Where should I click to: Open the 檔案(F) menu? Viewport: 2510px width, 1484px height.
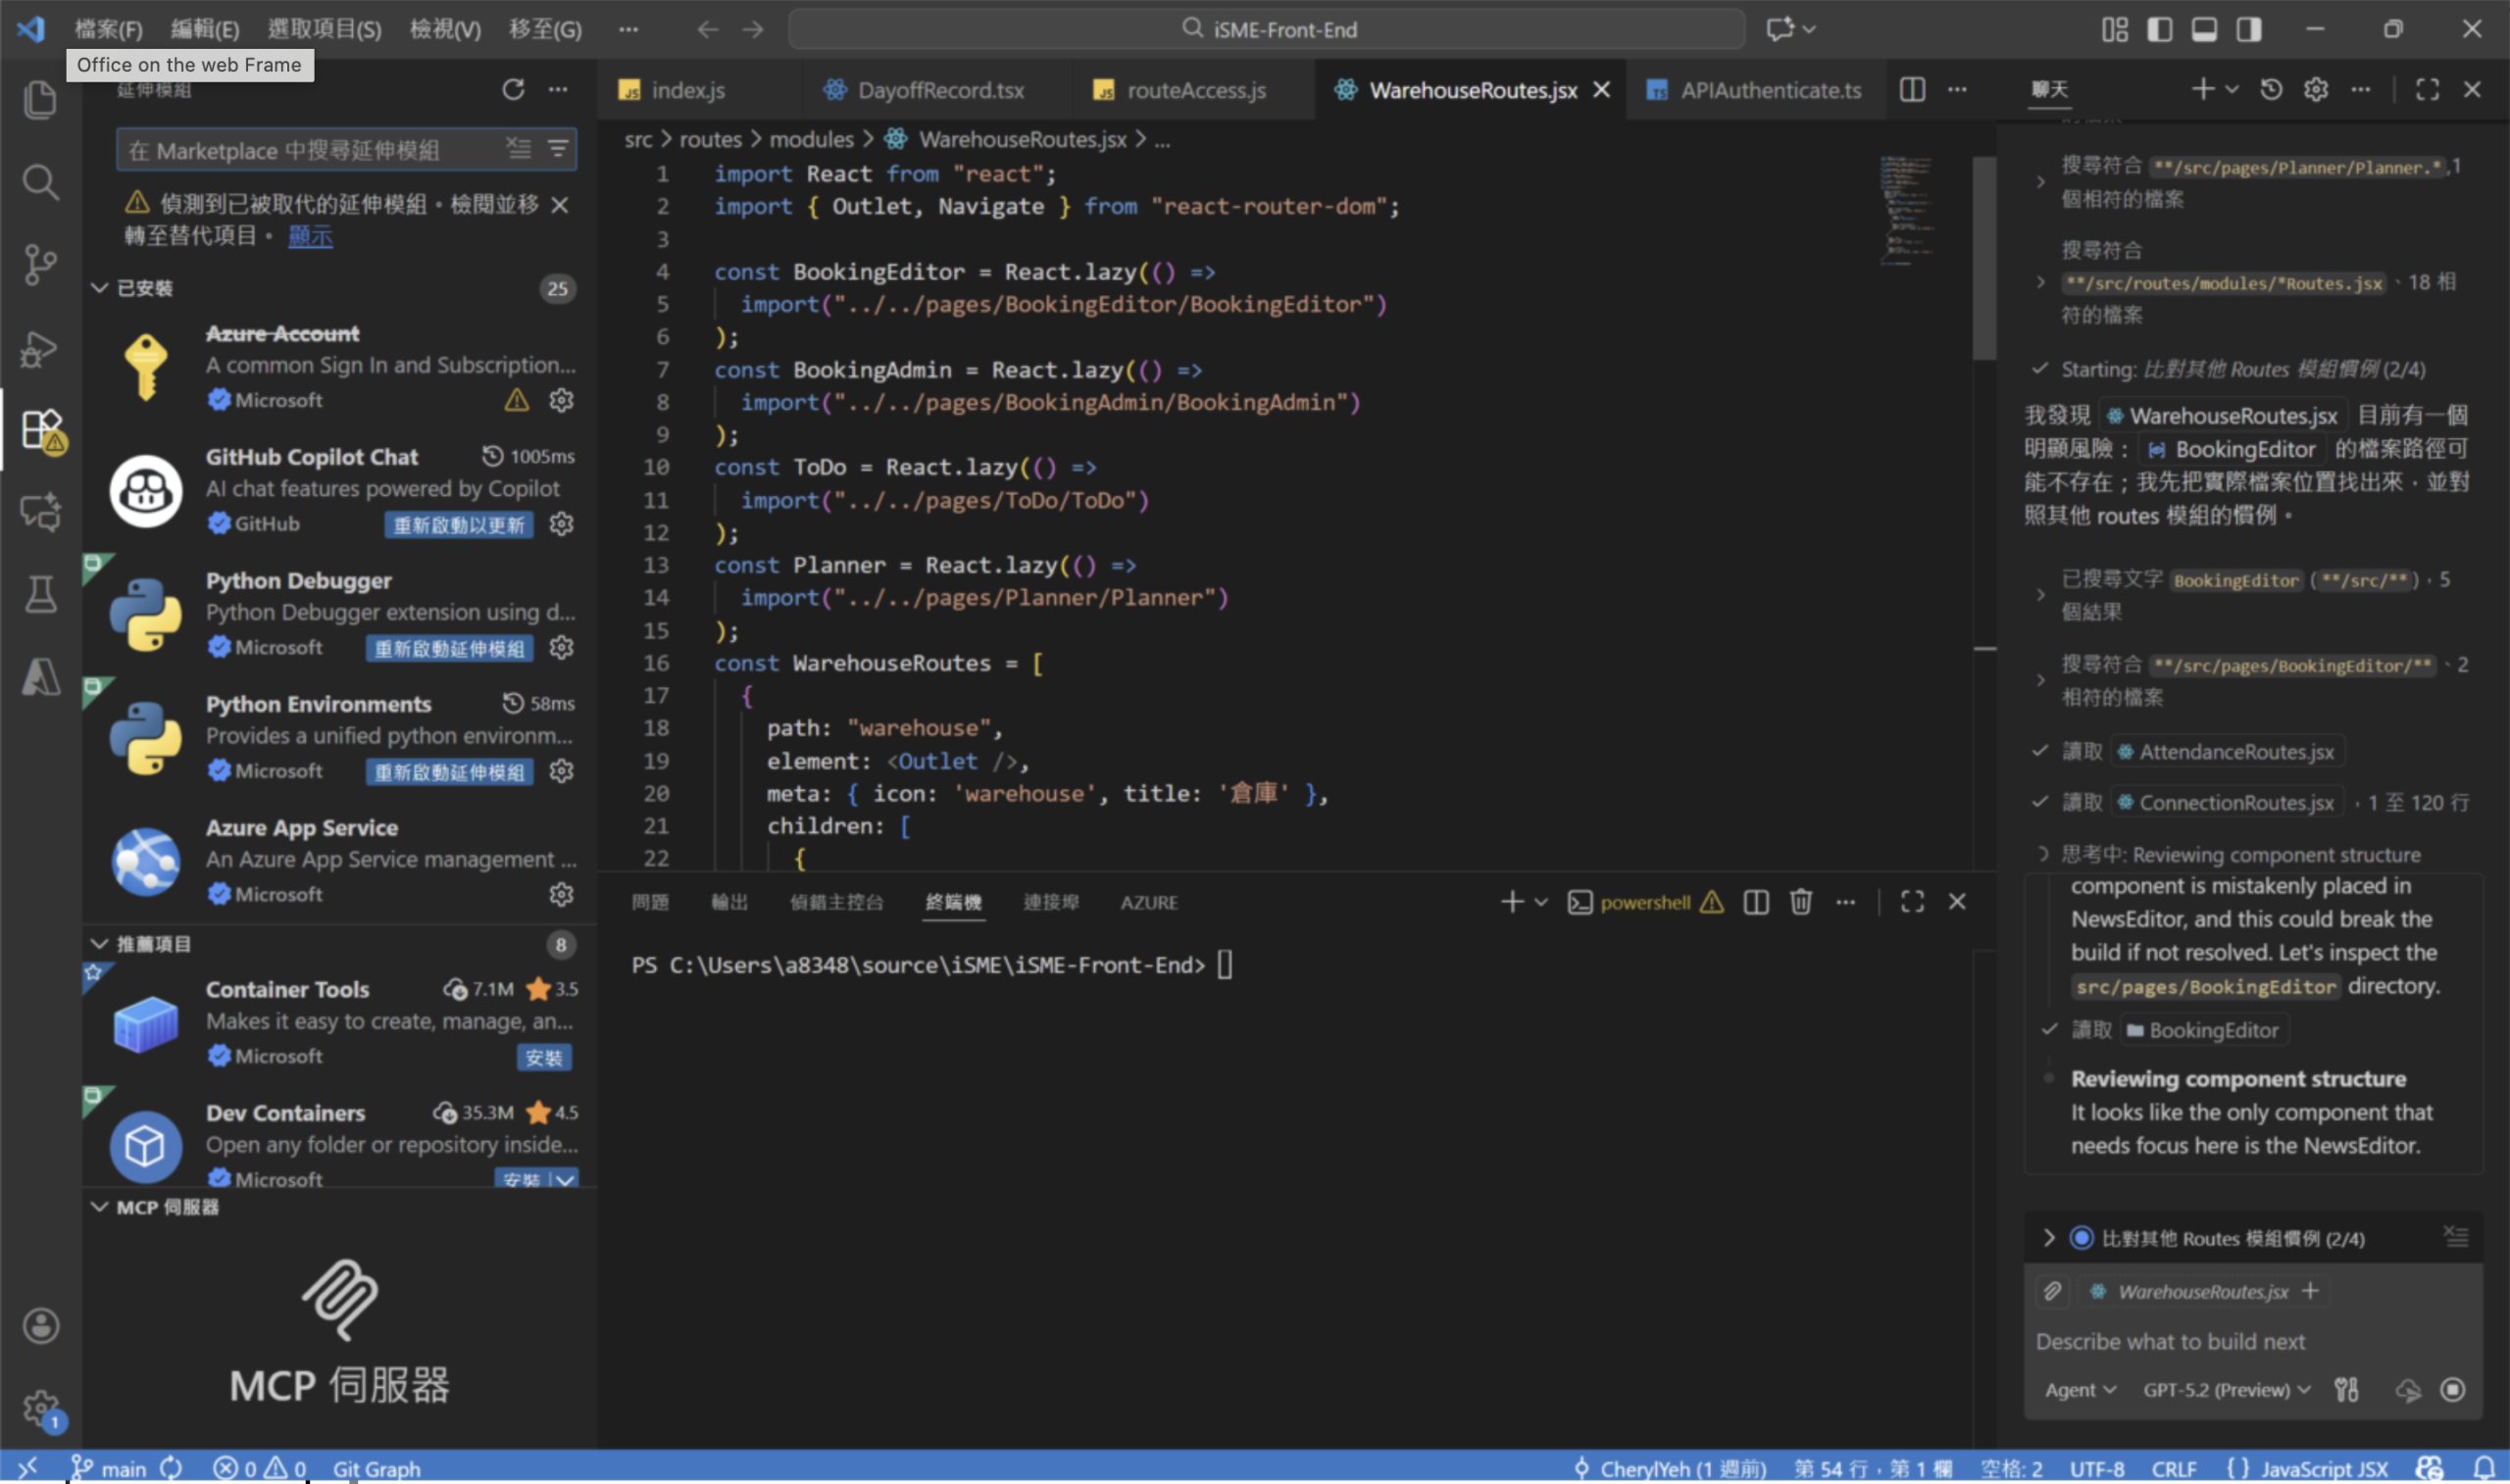pos(108,30)
